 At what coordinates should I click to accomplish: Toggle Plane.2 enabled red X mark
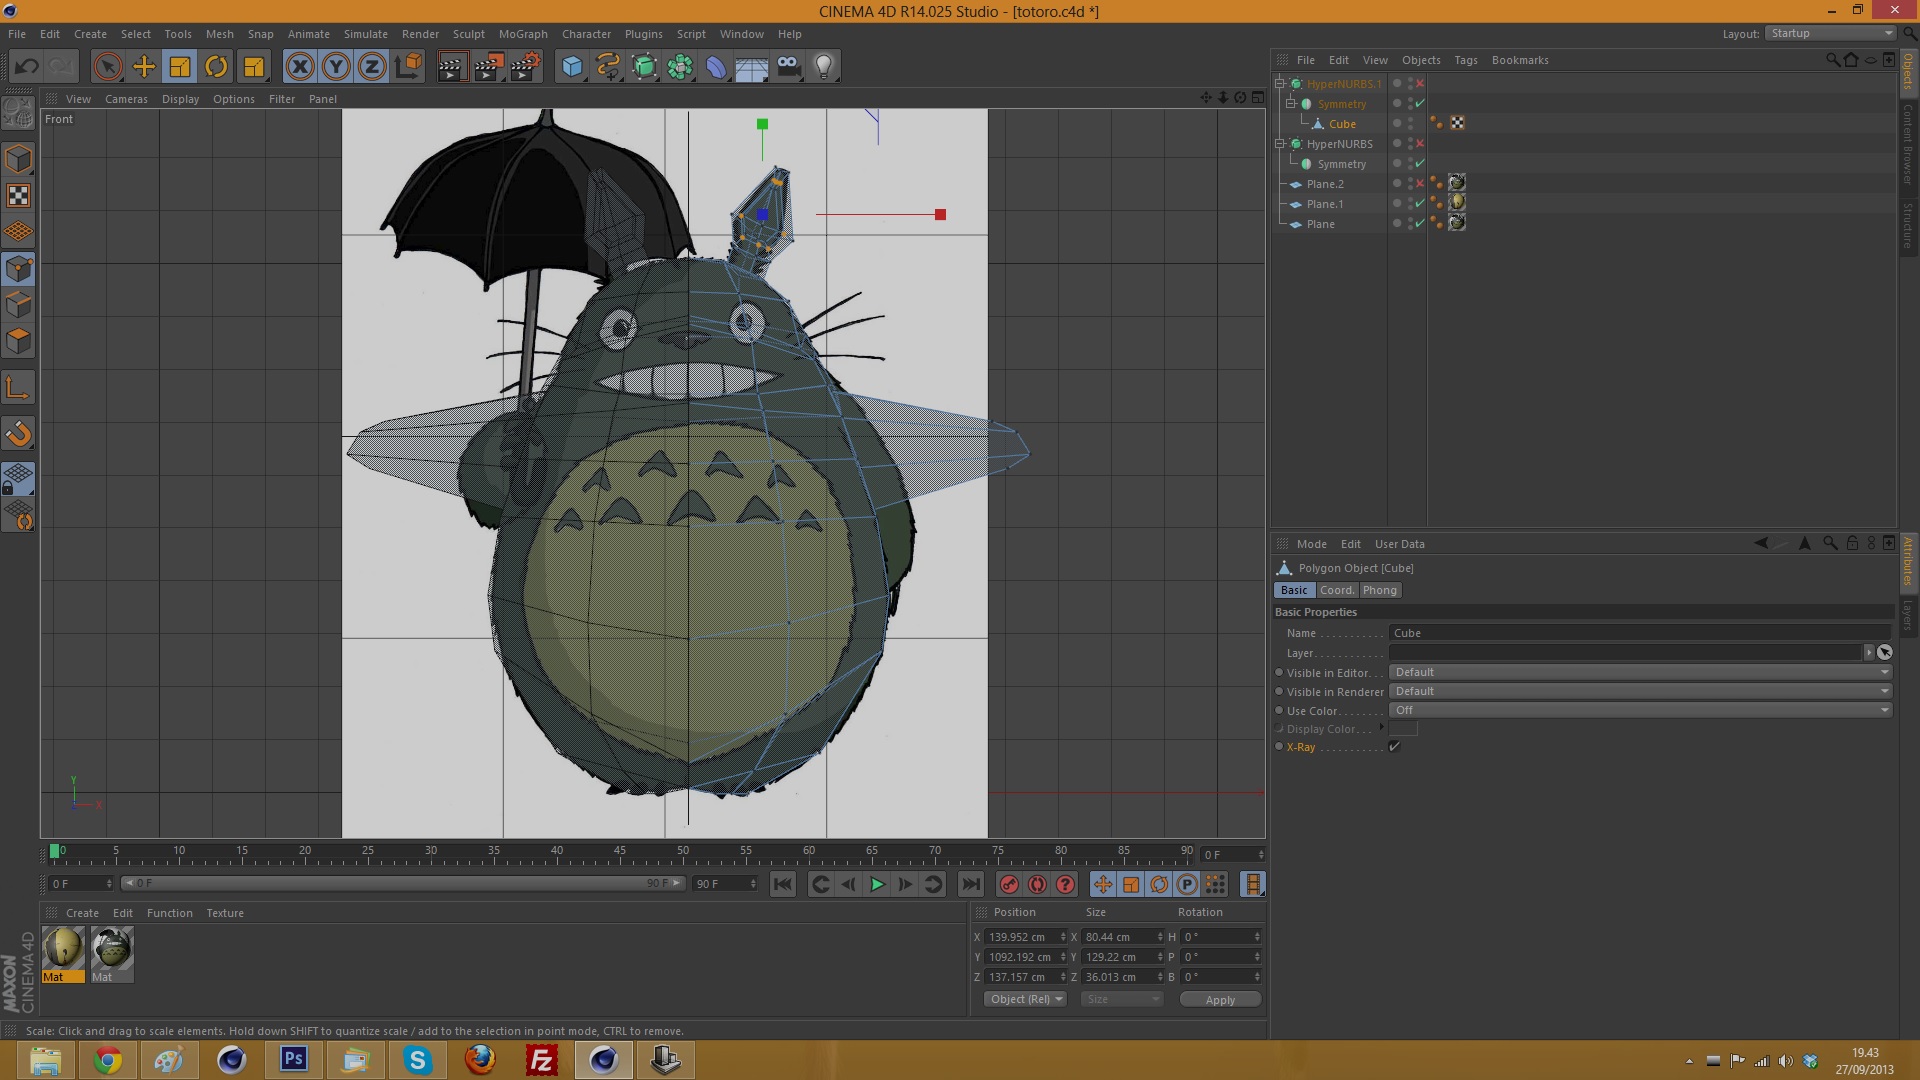pyautogui.click(x=1420, y=184)
